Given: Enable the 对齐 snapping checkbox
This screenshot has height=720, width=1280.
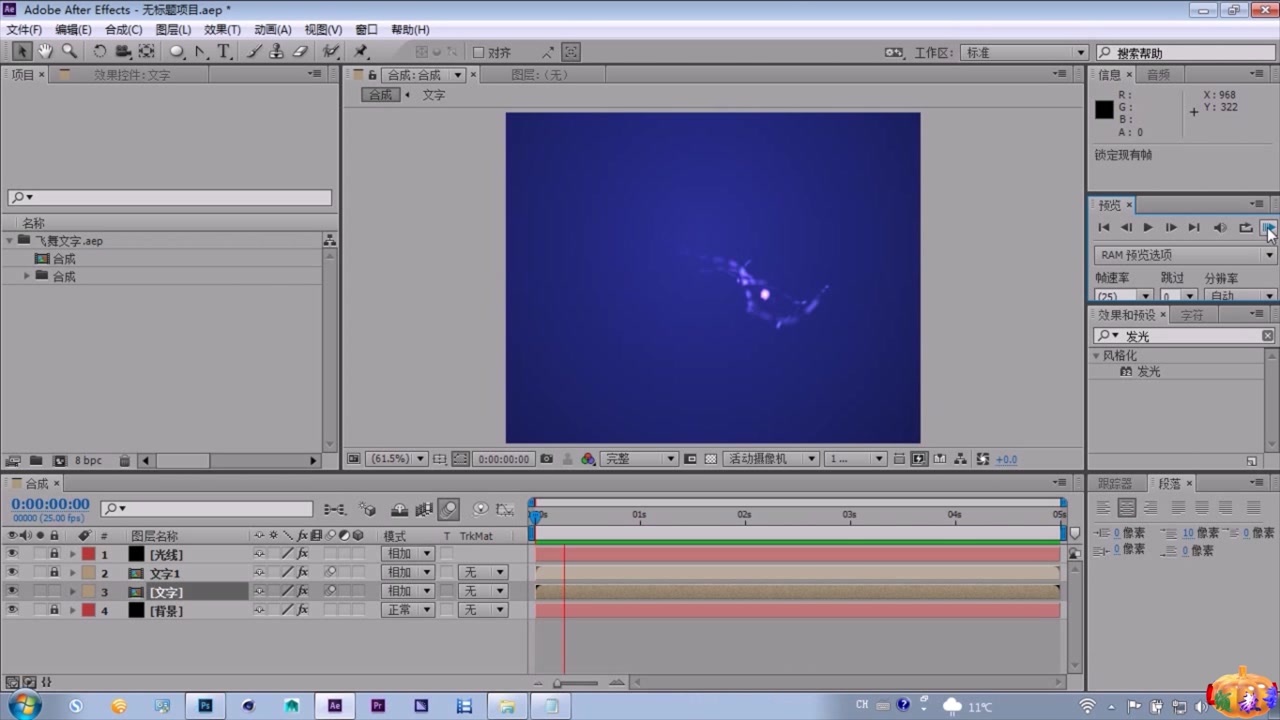Looking at the screenshot, I should point(478,53).
